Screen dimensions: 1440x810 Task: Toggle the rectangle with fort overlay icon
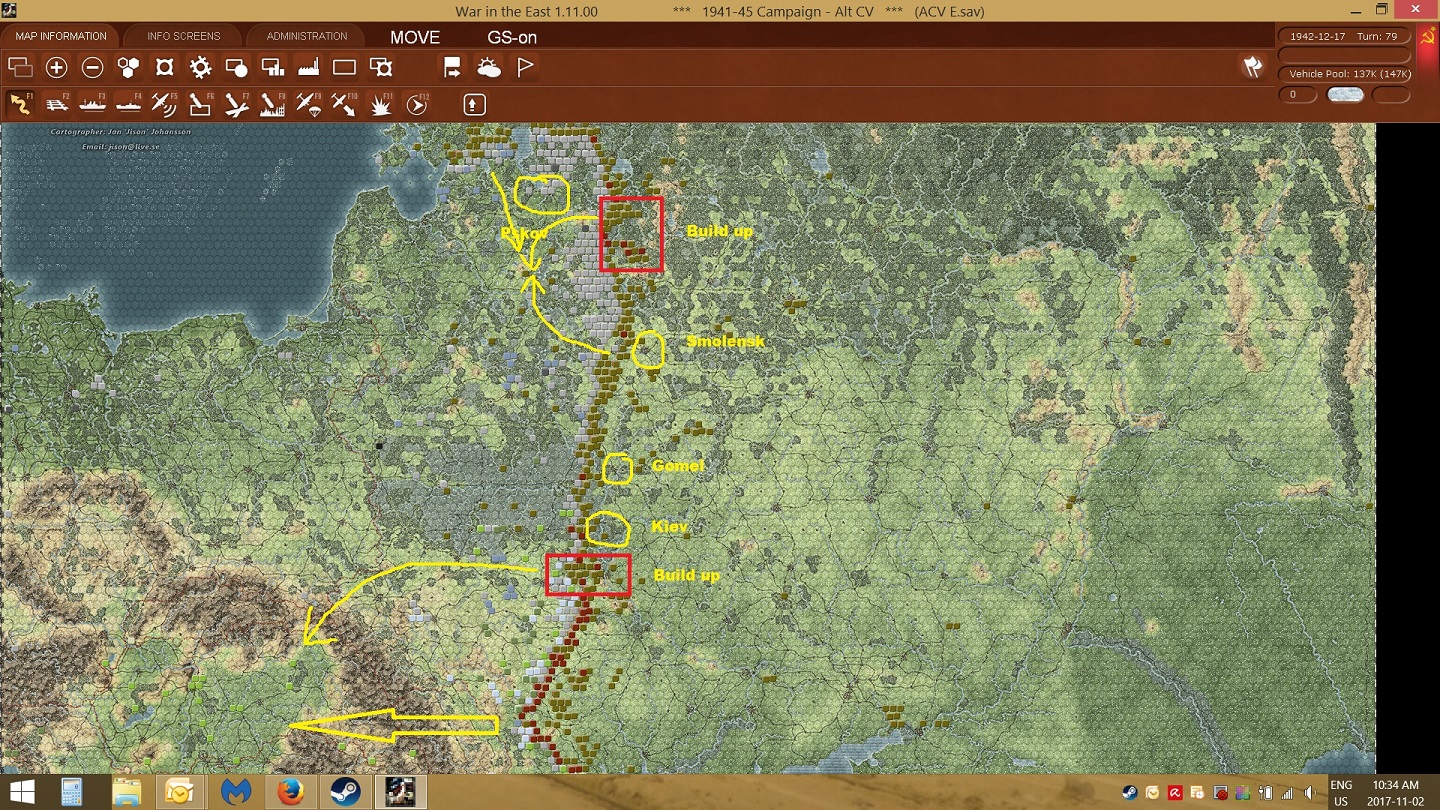[381, 68]
